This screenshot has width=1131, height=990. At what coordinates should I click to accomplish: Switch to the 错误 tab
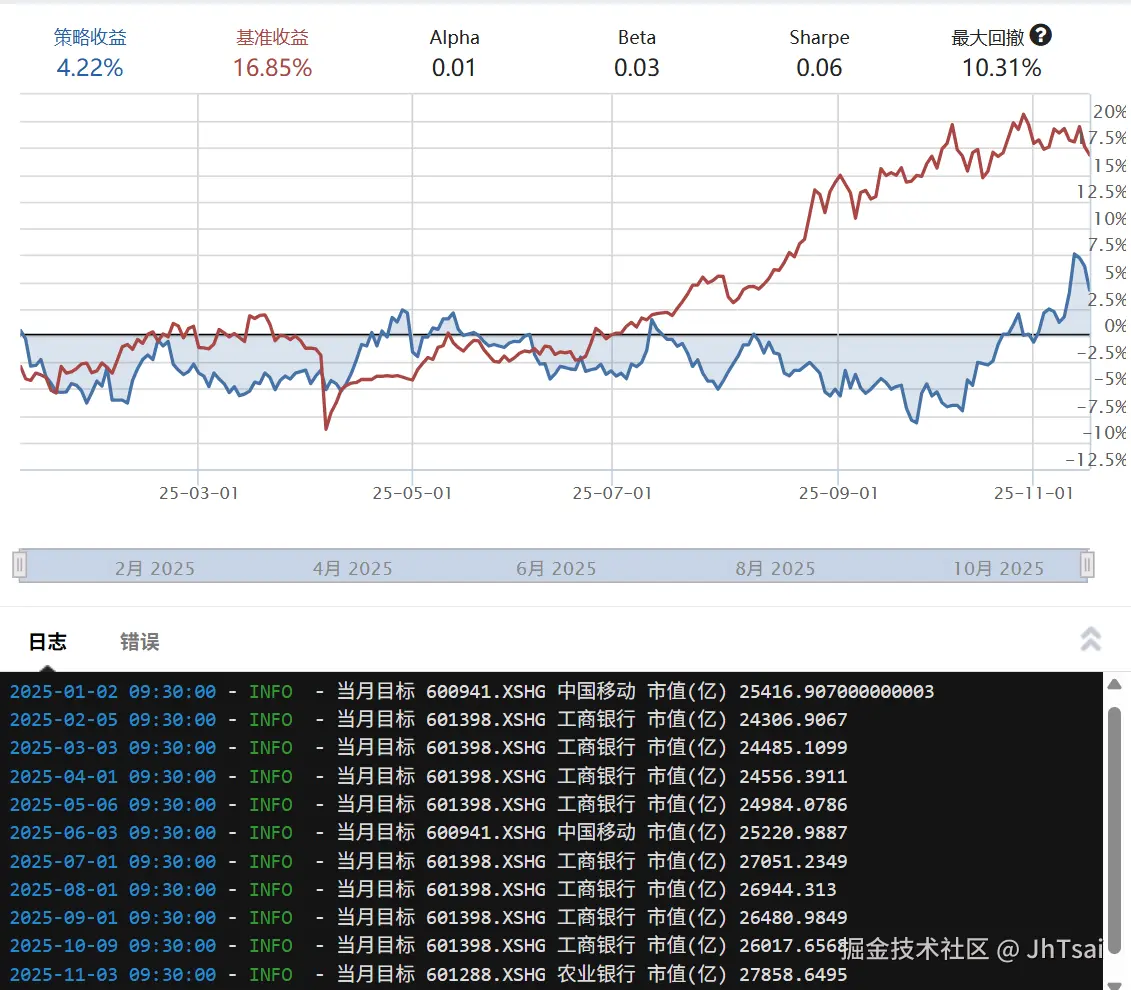pyautogui.click(x=139, y=641)
